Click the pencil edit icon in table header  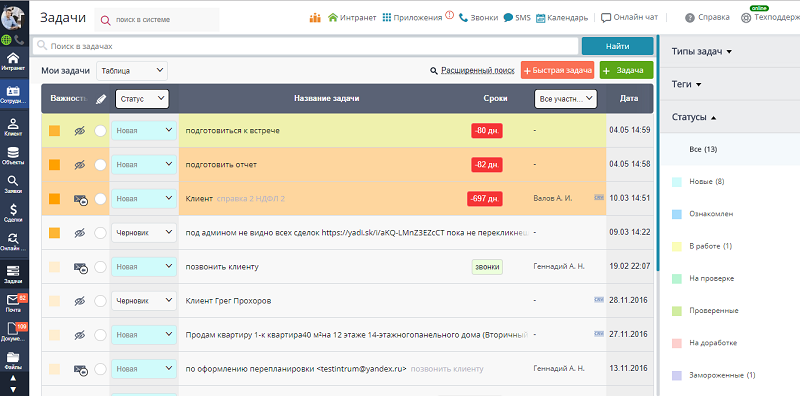click(x=101, y=99)
